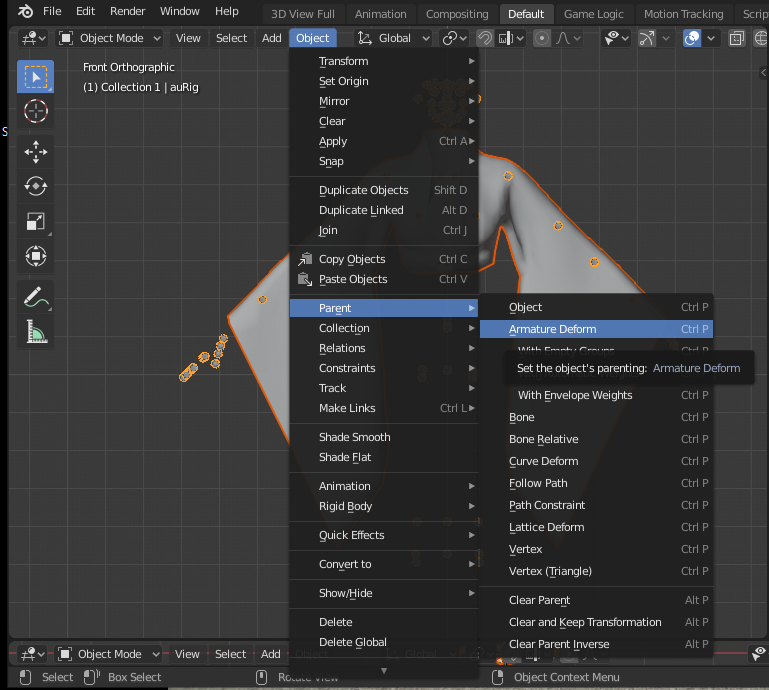Click Duplicate Objects entry
The image size is (769, 690).
coord(384,190)
